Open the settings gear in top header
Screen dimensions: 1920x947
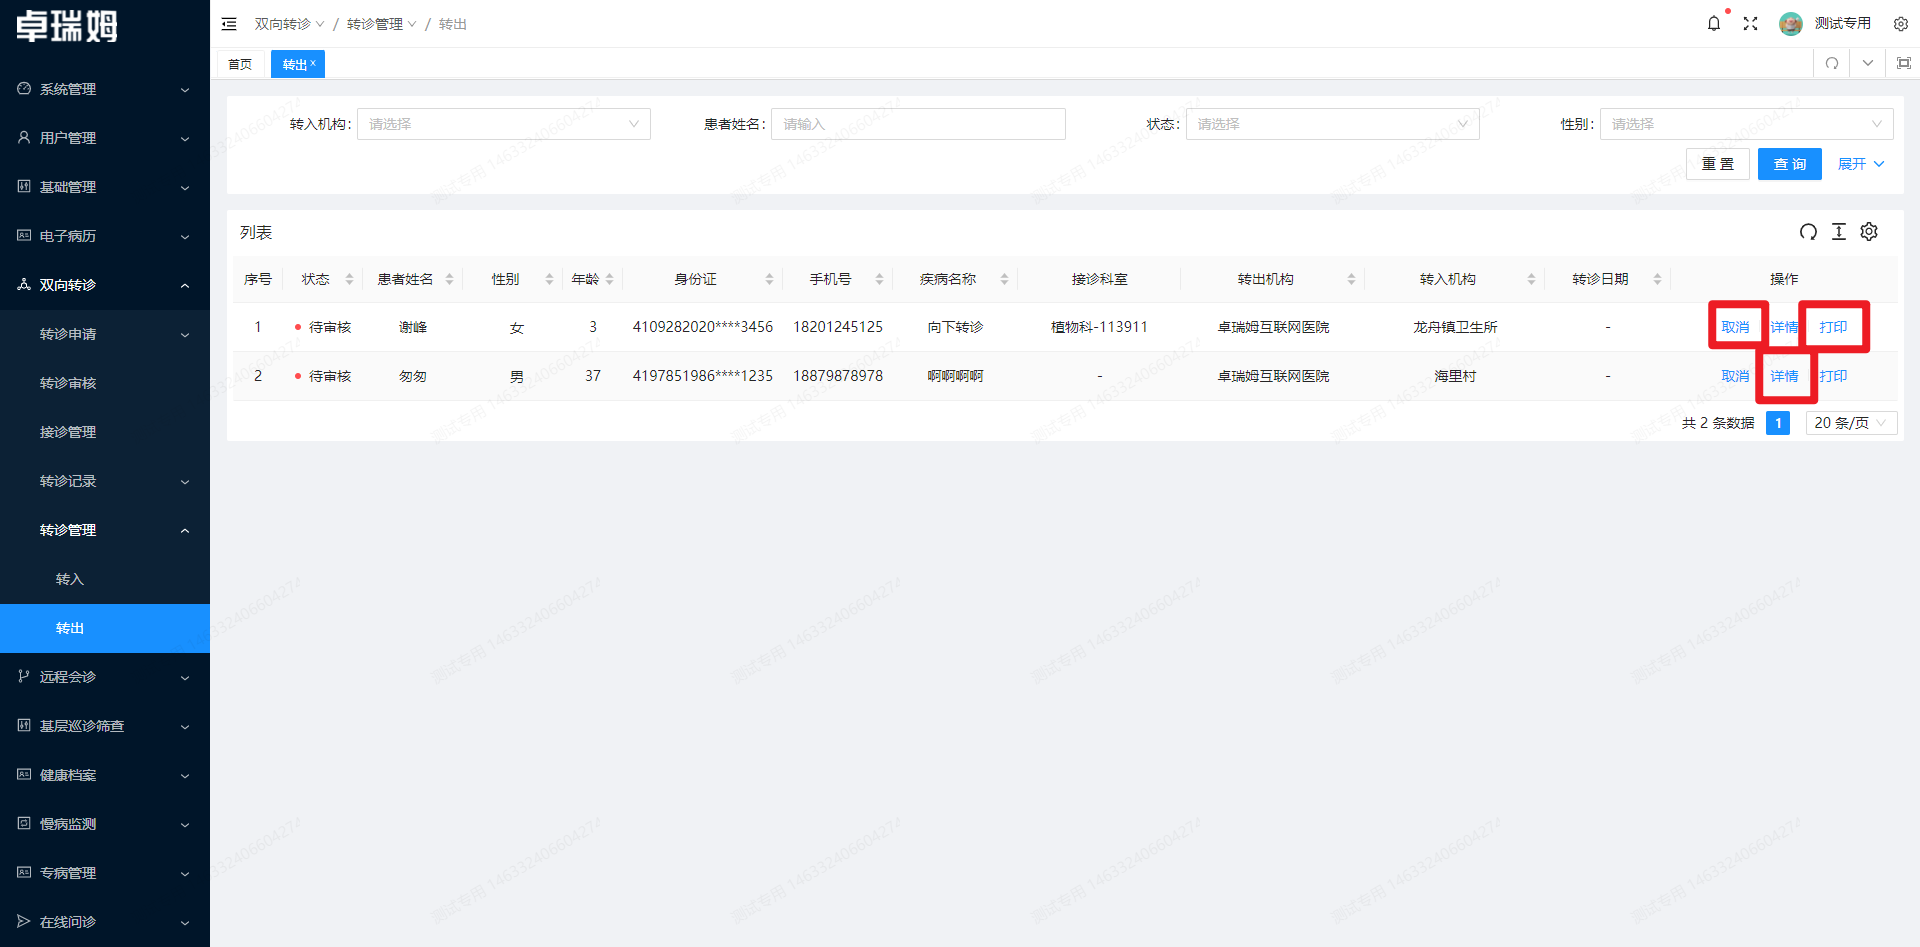click(x=1900, y=24)
